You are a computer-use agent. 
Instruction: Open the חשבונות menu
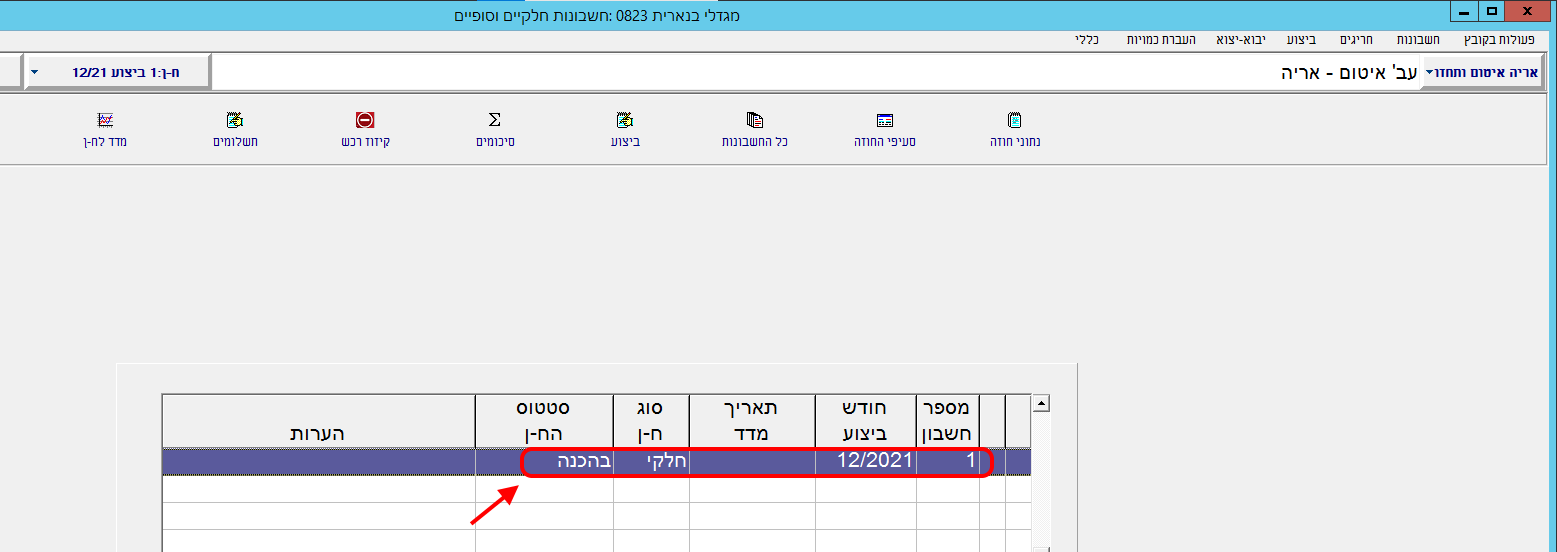(x=1419, y=40)
